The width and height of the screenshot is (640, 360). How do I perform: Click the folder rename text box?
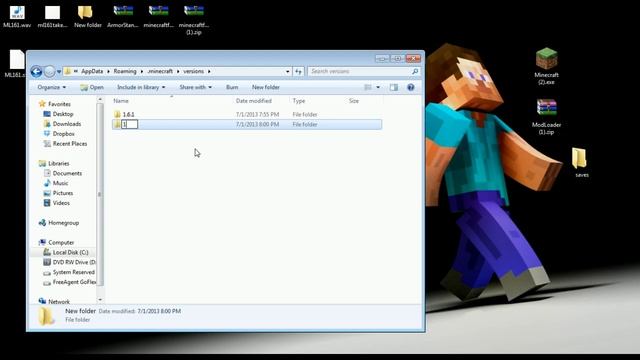coord(130,124)
